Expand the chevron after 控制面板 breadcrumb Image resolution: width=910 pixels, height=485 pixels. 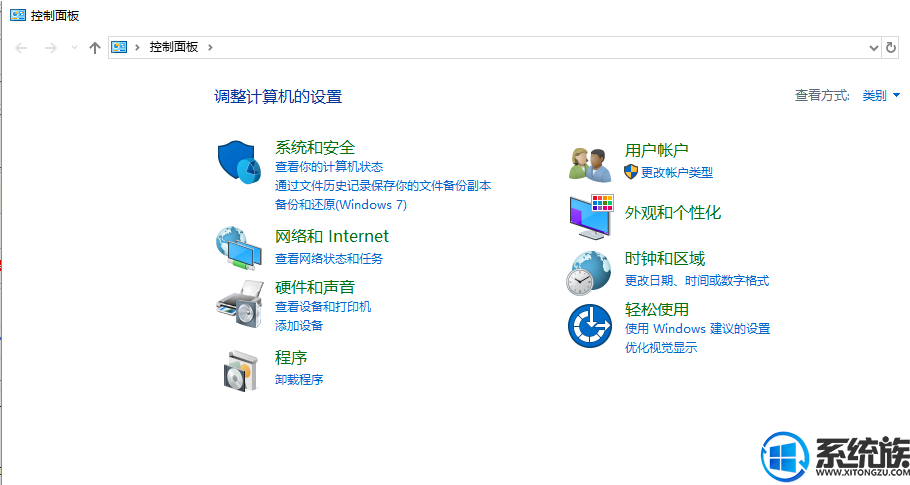point(210,47)
